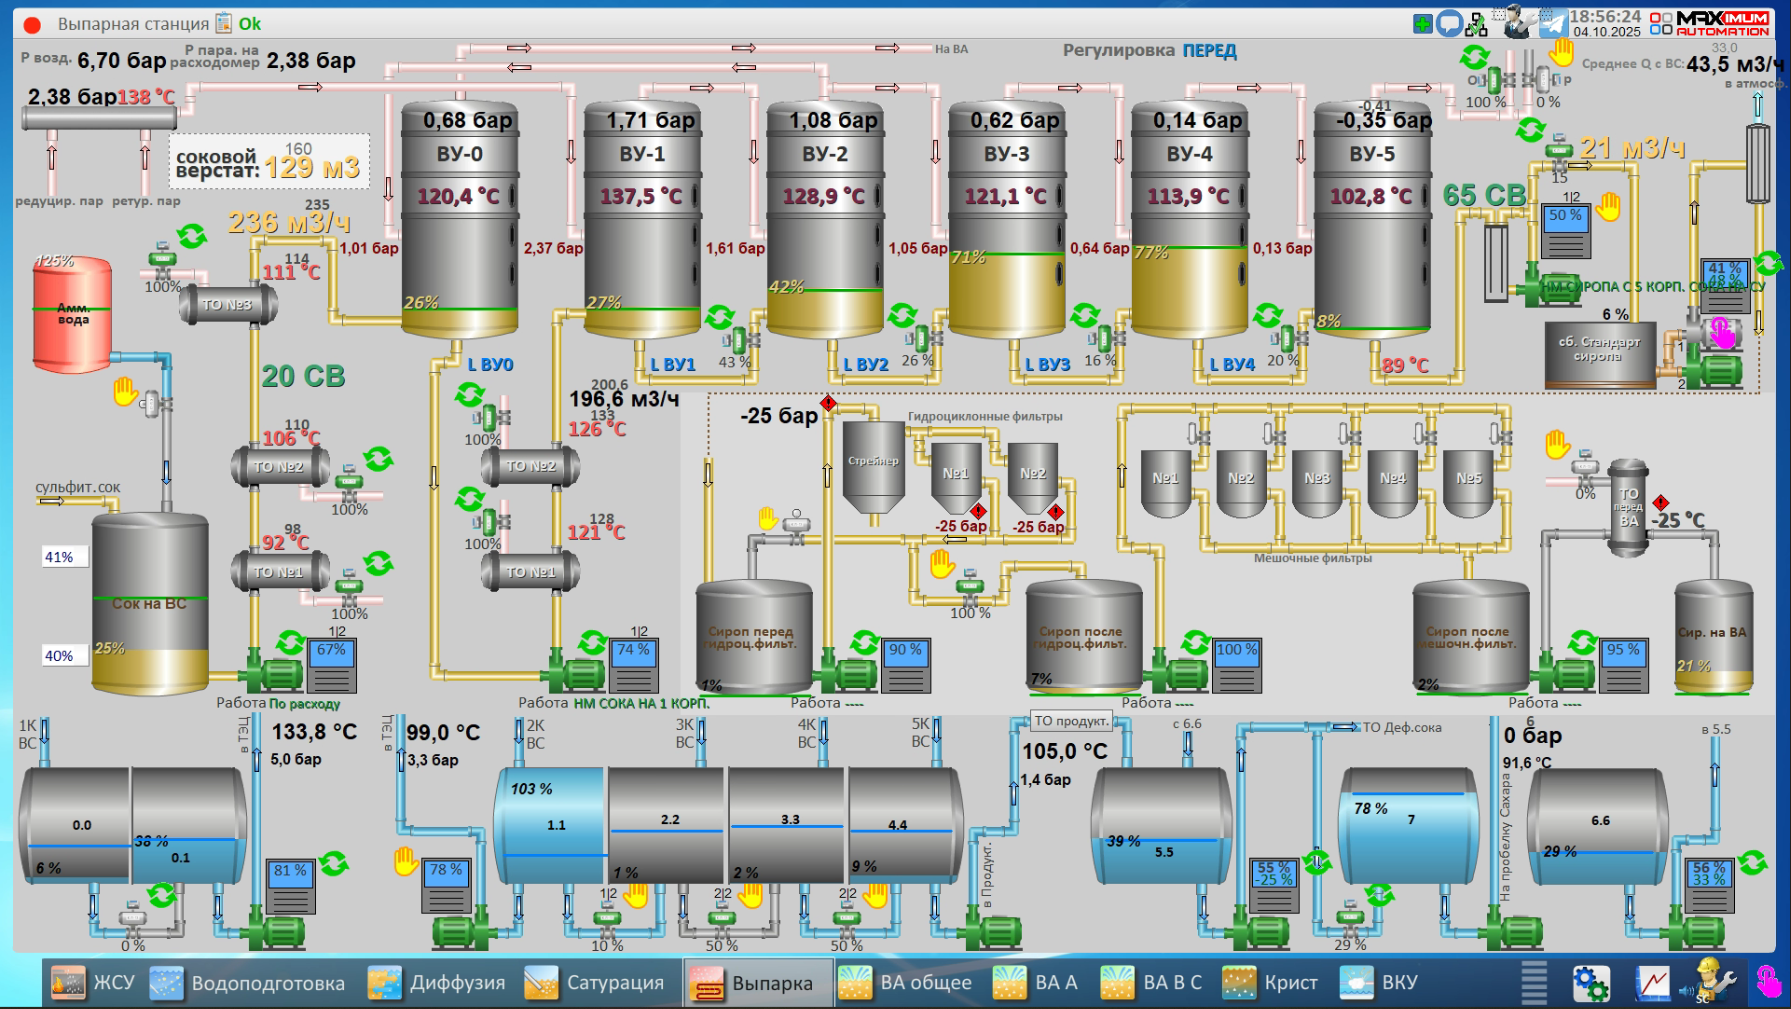Open the Регулировка ПЕРЕД mode selector
Viewport: 1791px width, 1009px height.
(1209, 51)
